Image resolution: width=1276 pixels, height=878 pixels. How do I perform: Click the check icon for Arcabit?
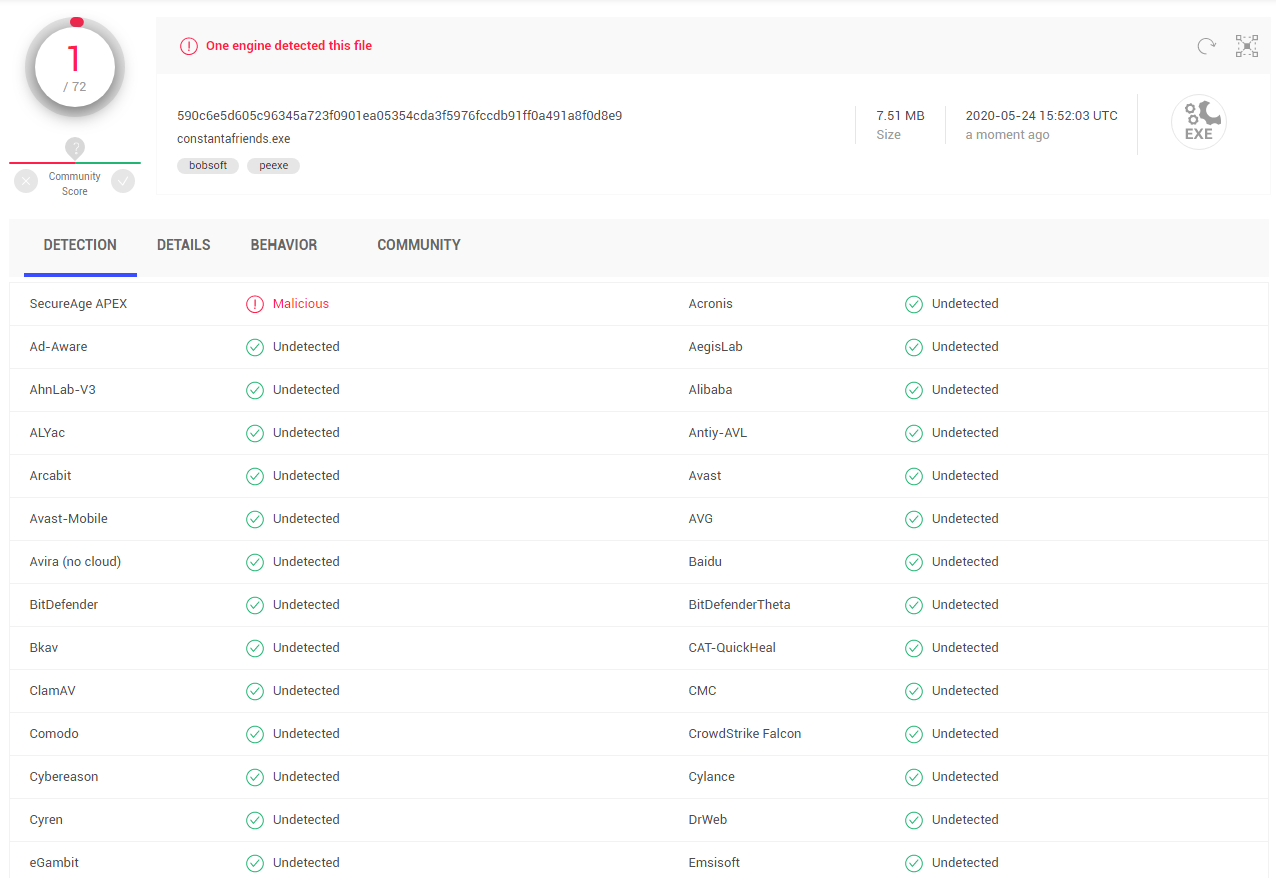coord(255,476)
